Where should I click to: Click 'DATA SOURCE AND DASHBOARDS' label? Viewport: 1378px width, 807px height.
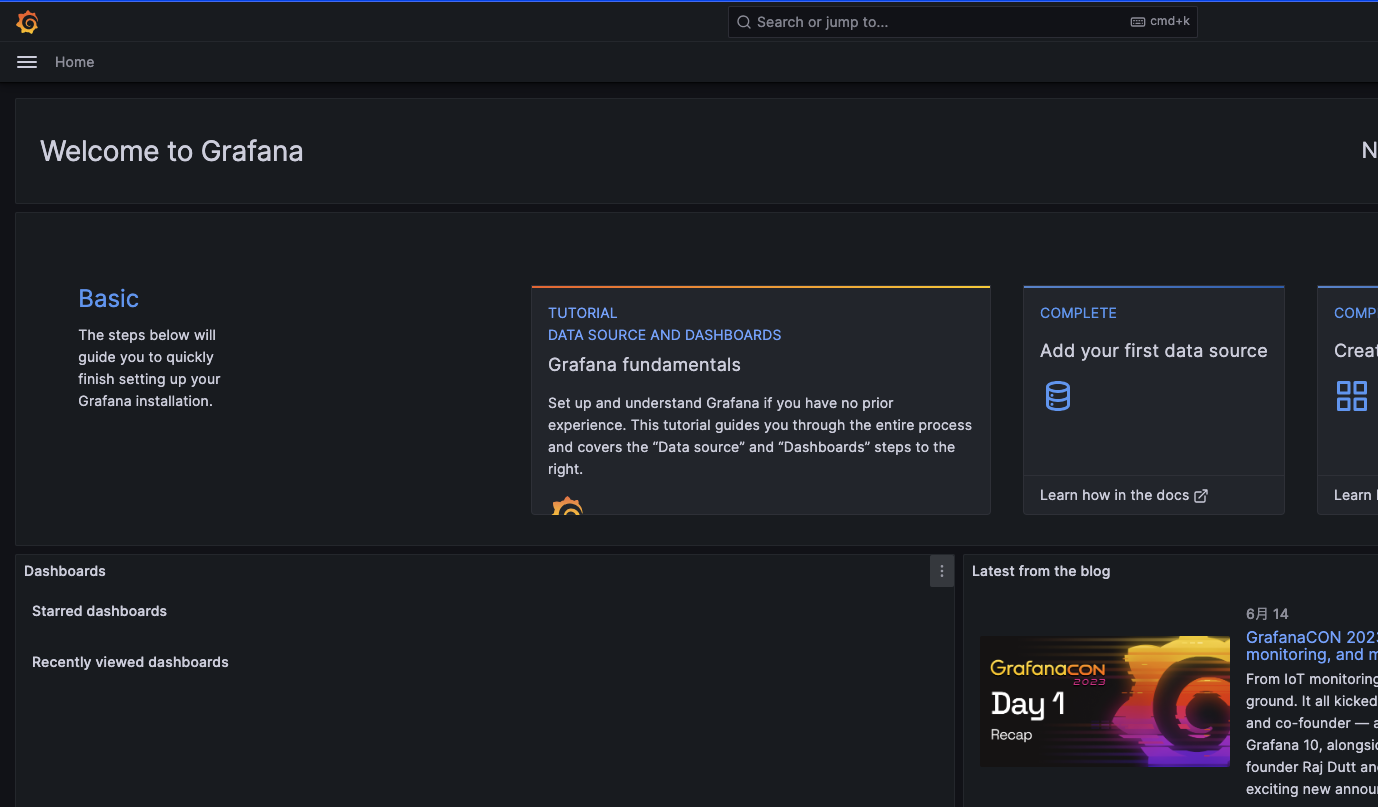tap(665, 335)
